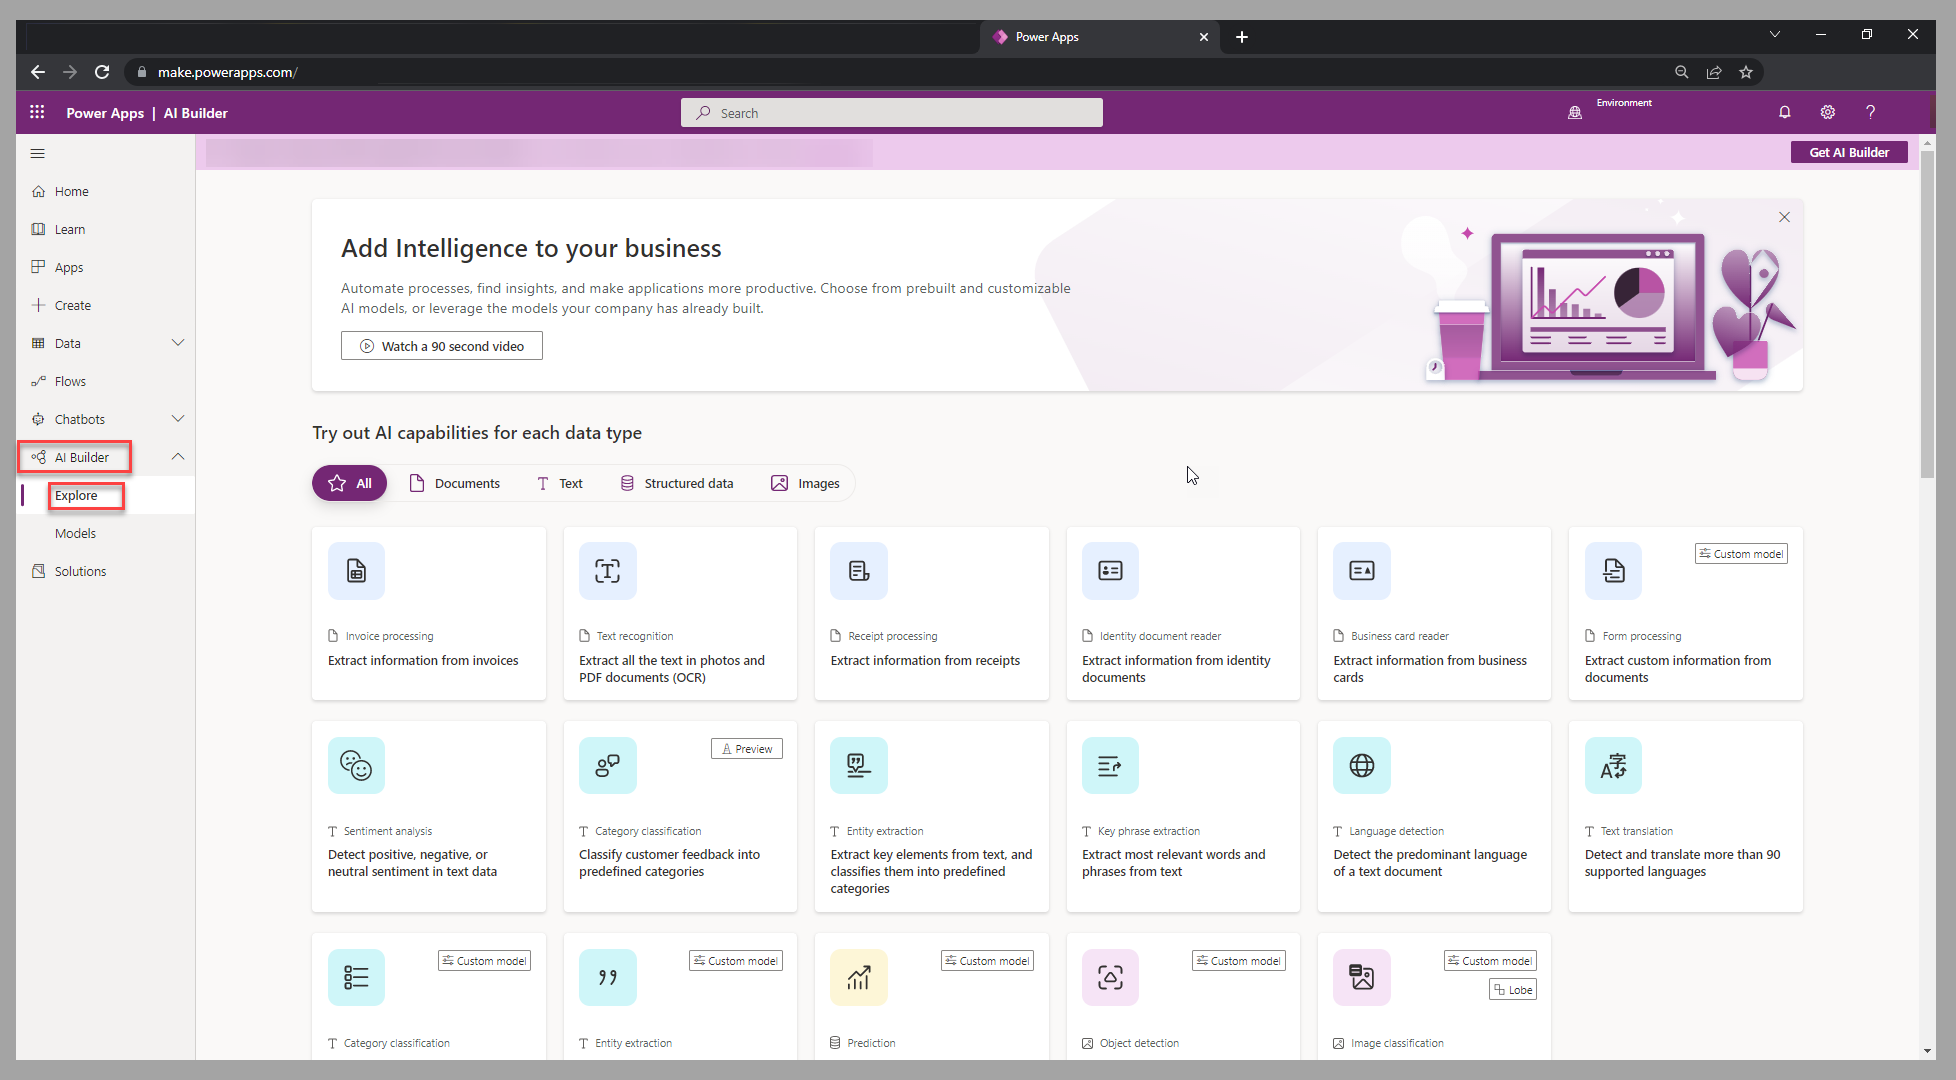Collapse the AI Builder sidebar section
The height and width of the screenshot is (1080, 1956).
178,456
